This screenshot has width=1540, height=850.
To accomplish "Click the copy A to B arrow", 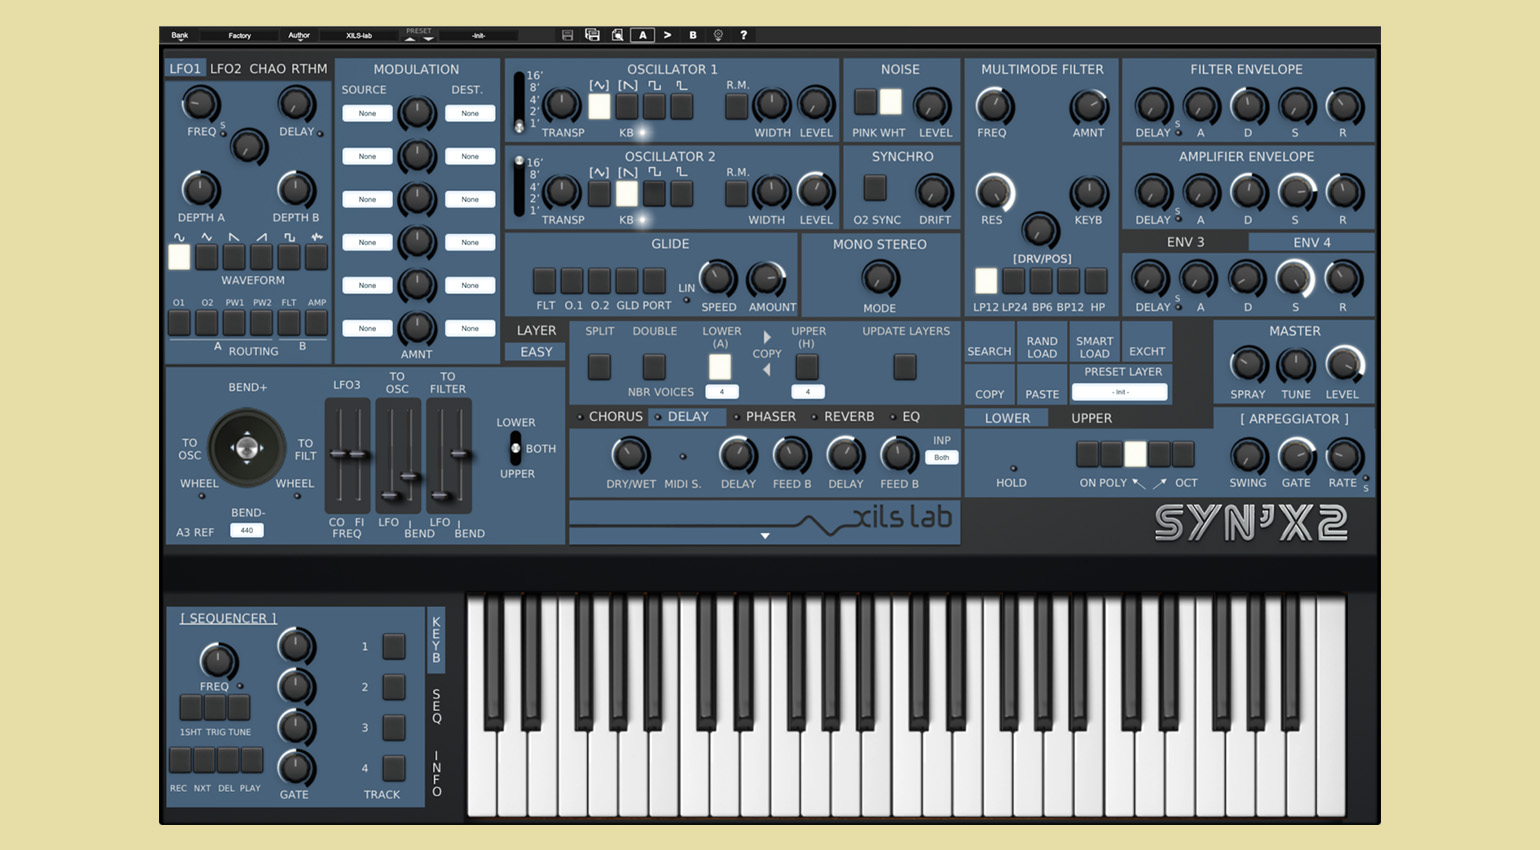I will point(668,35).
